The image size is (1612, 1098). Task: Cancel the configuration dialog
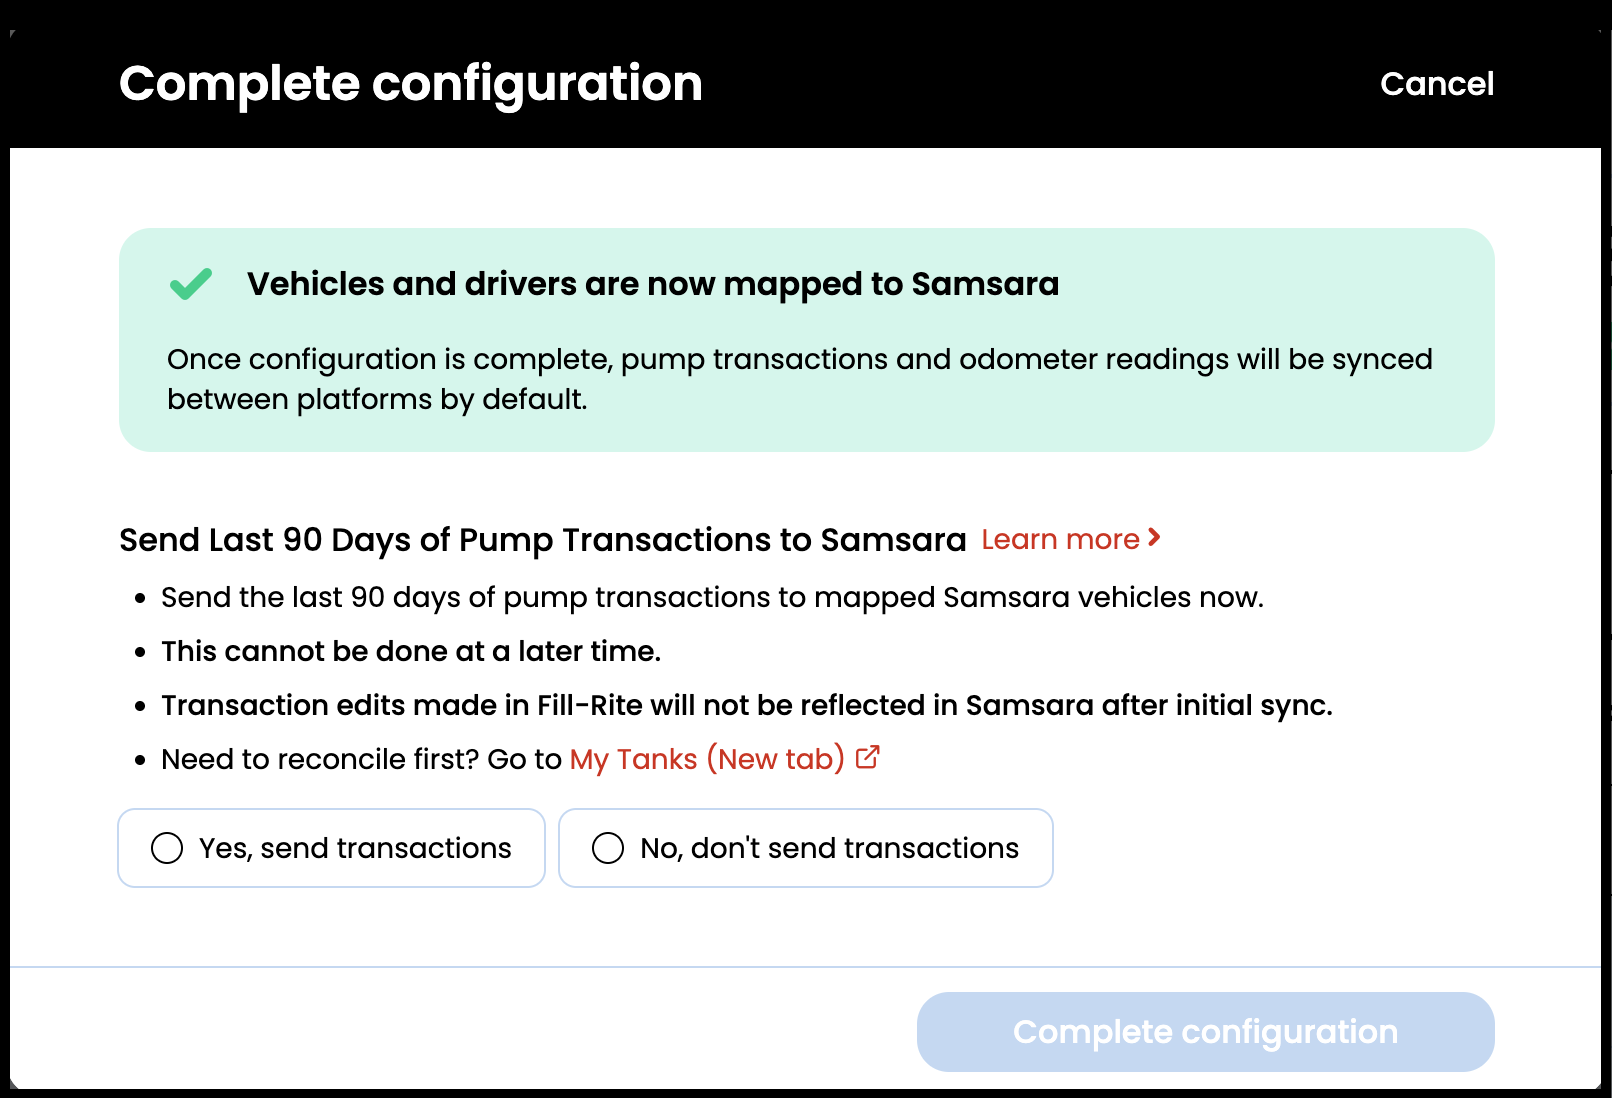(x=1436, y=84)
